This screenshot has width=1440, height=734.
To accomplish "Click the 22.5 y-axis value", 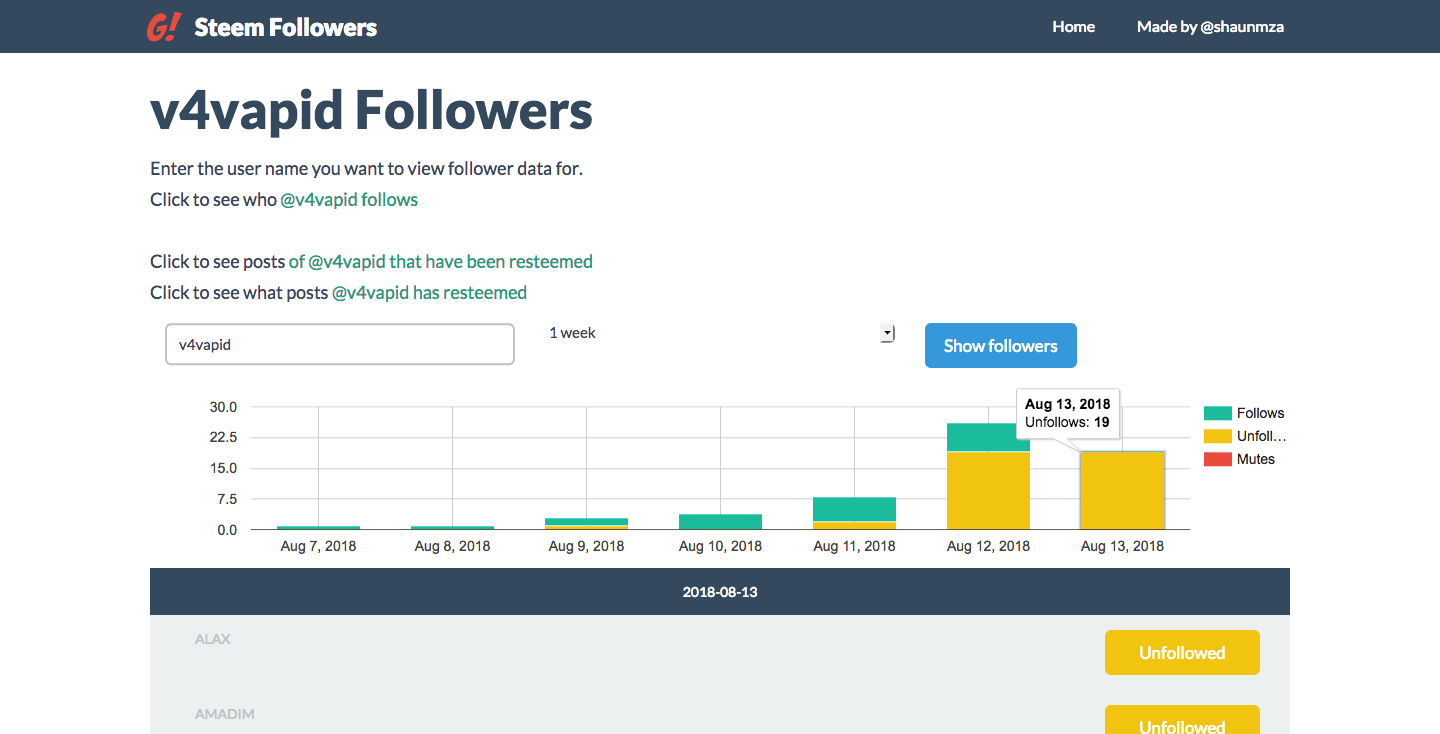I will 223,437.
